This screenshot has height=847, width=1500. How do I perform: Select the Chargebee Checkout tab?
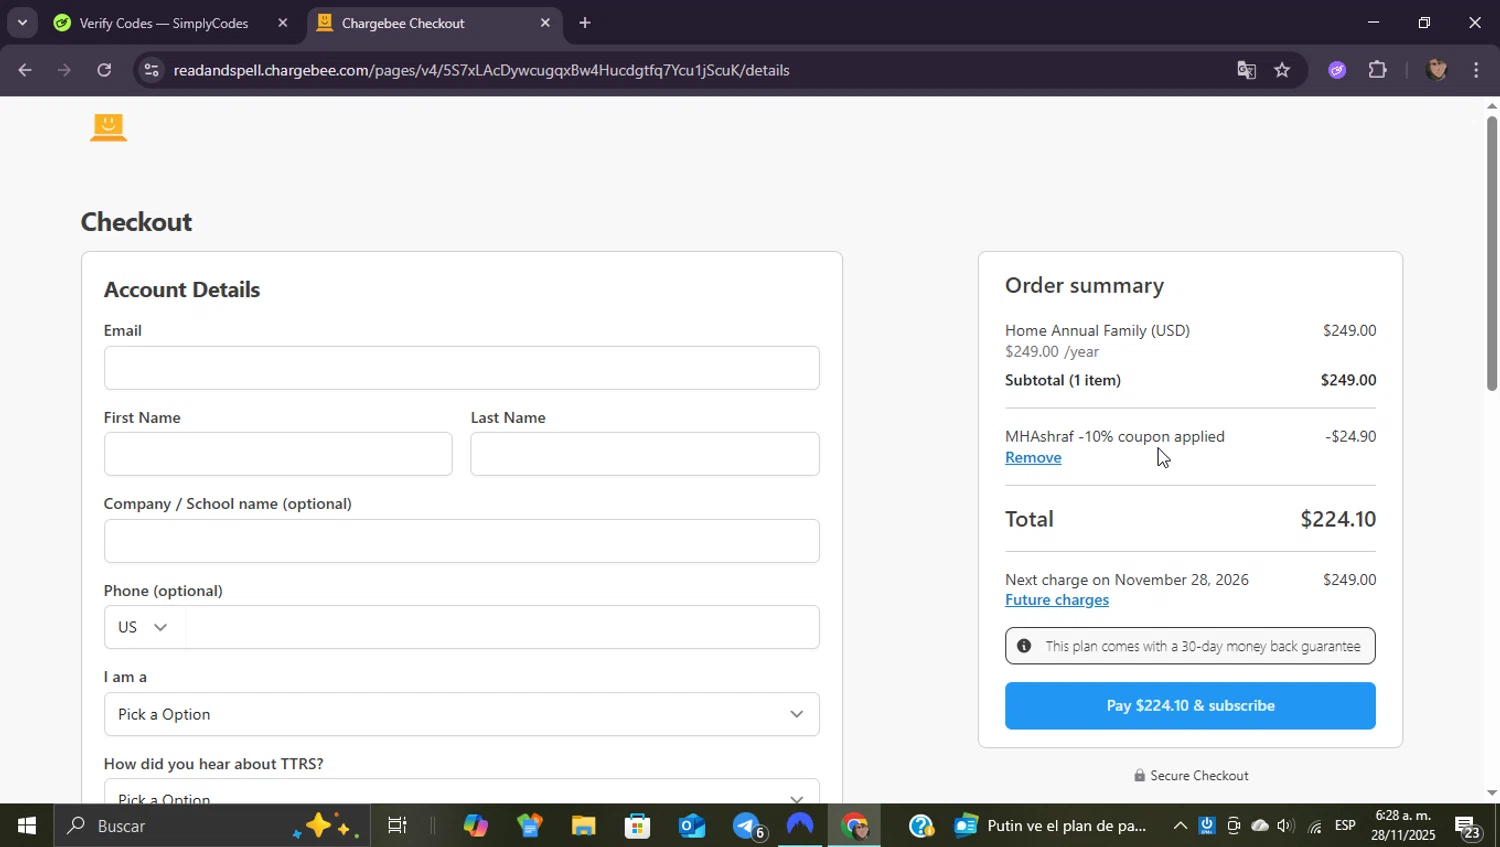point(403,23)
